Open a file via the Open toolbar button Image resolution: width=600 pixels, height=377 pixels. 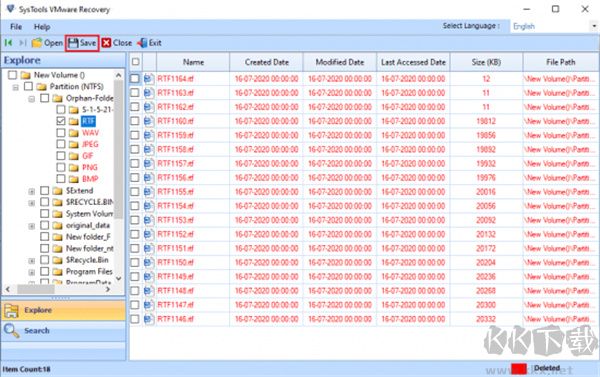[x=47, y=43]
